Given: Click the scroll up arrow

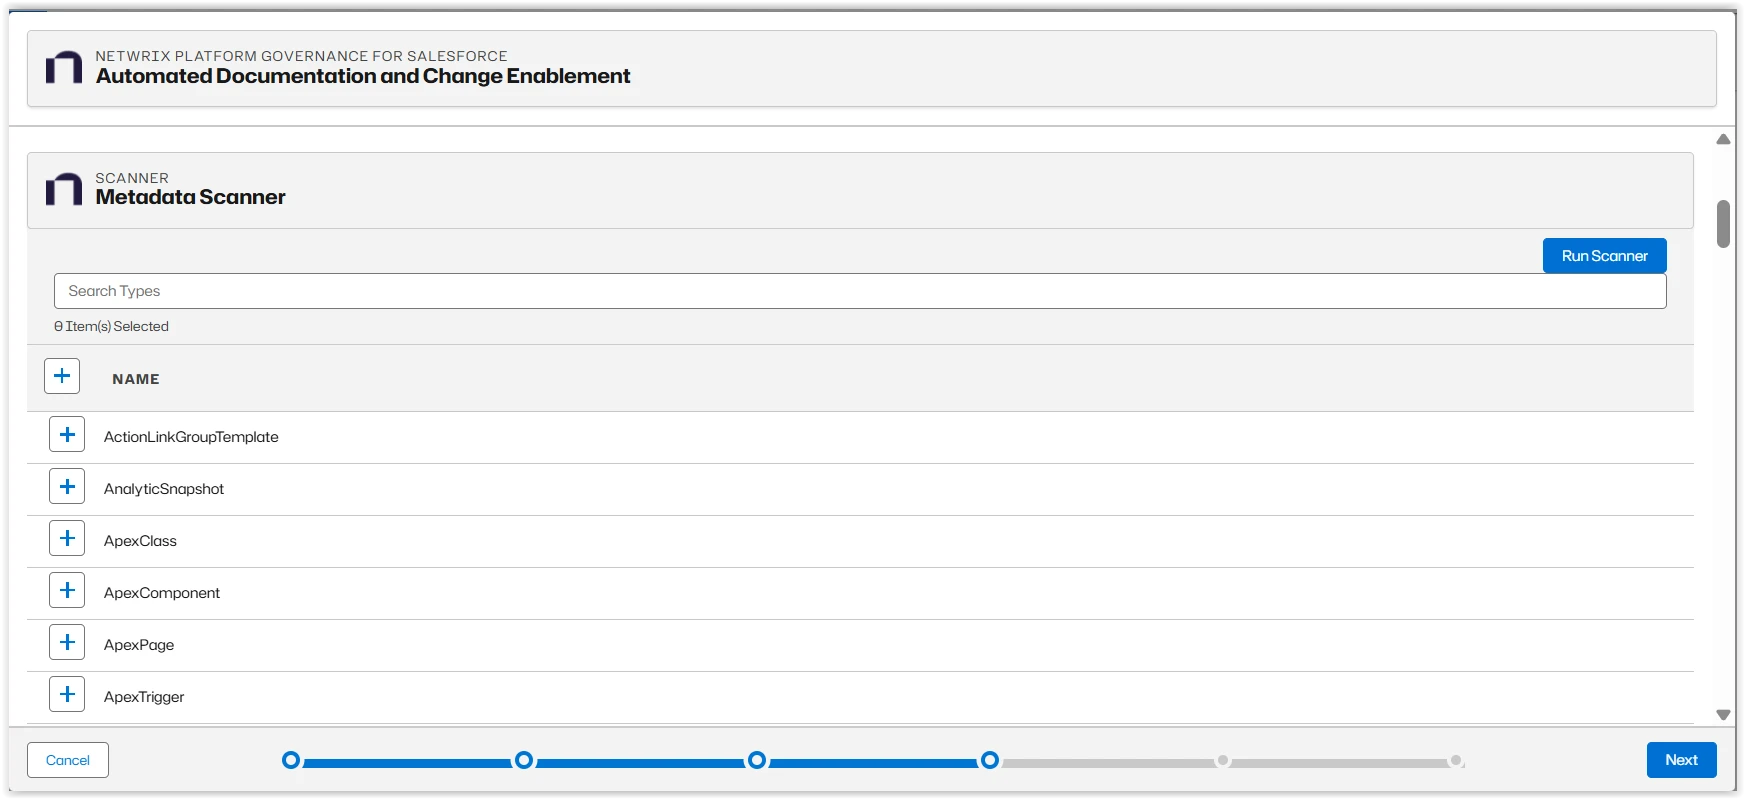Looking at the screenshot, I should pos(1723,140).
